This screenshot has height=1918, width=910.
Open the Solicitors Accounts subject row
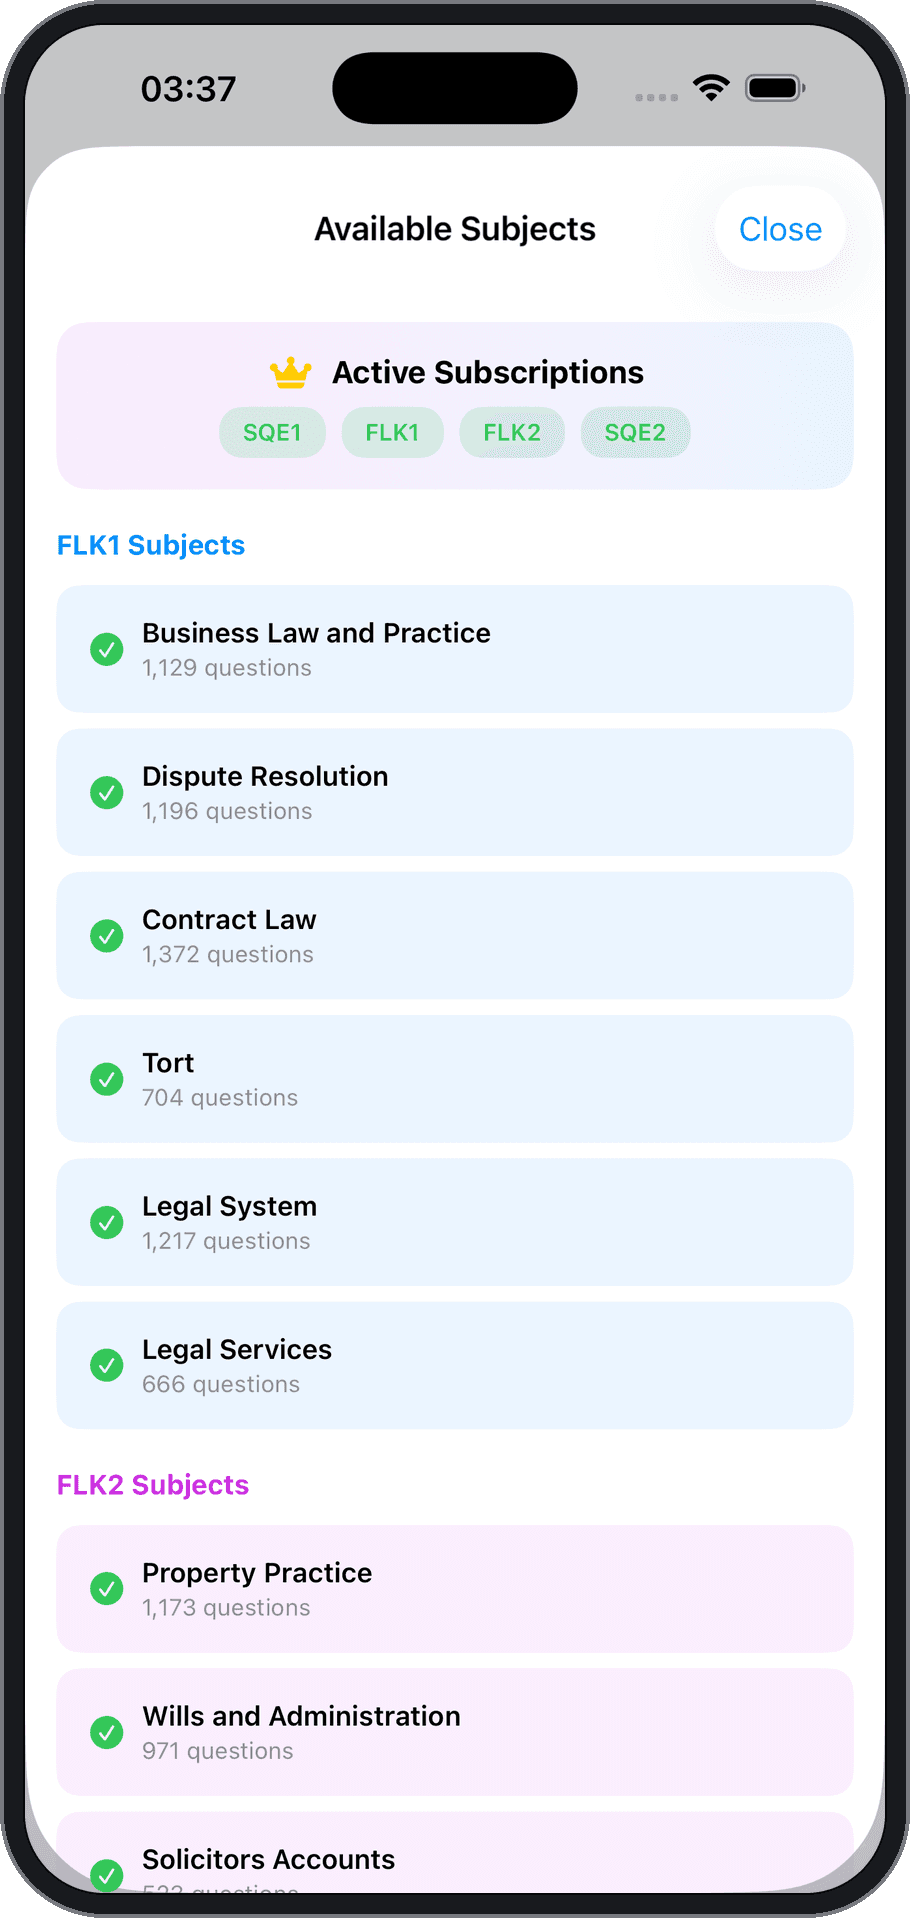[x=455, y=1853]
